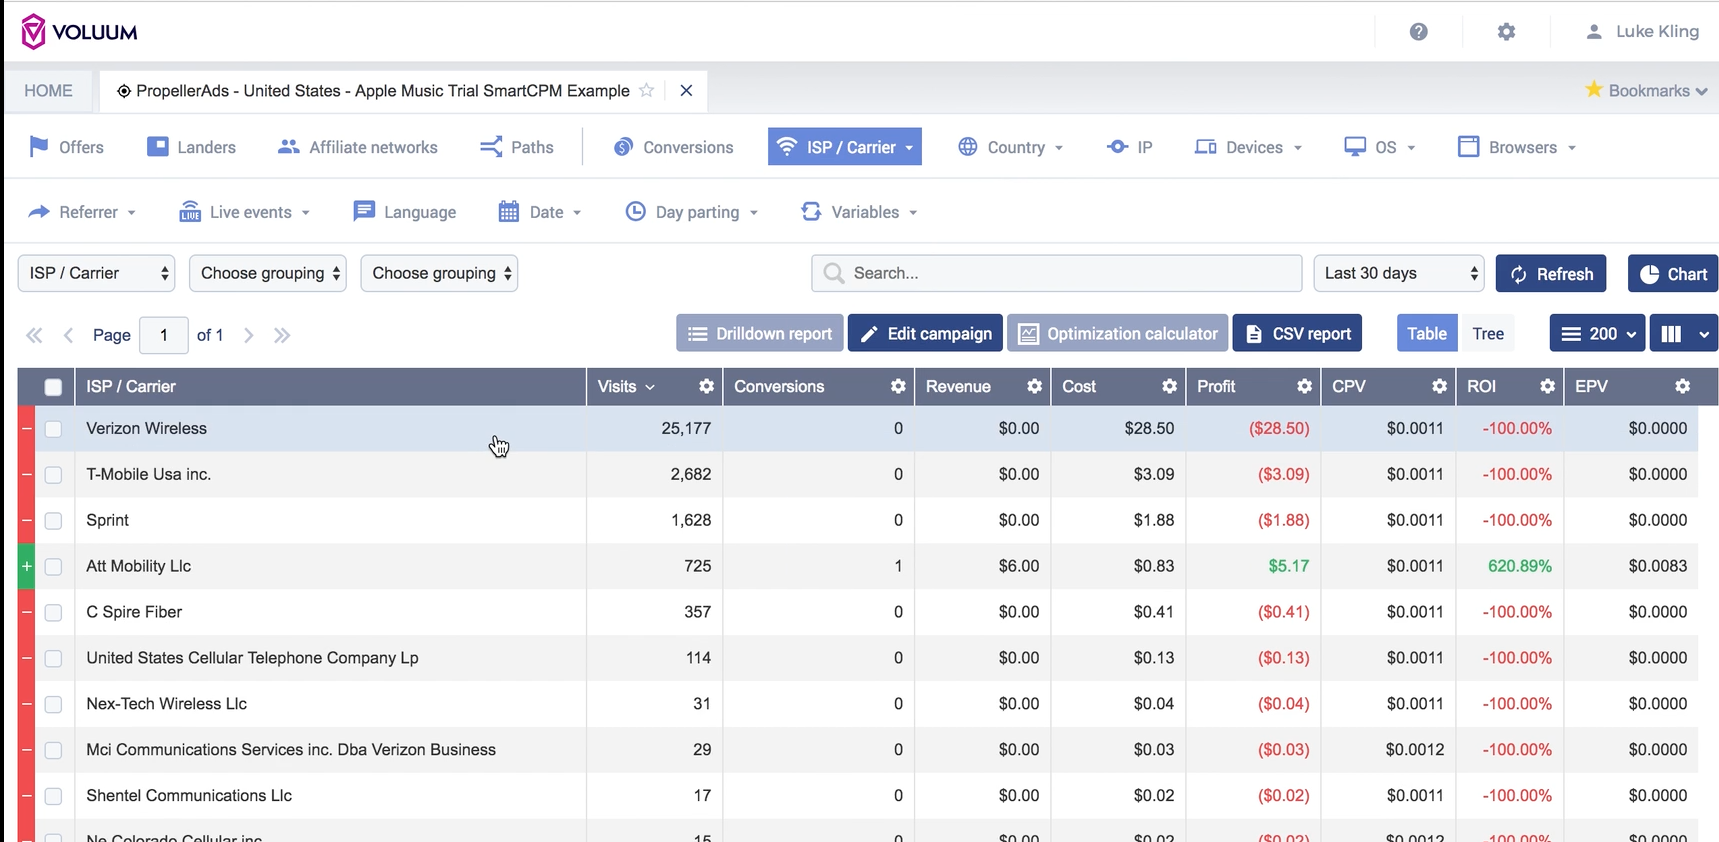Check the United States Cellular row checkbox
Image resolution: width=1719 pixels, height=842 pixels.
pos(53,659)
